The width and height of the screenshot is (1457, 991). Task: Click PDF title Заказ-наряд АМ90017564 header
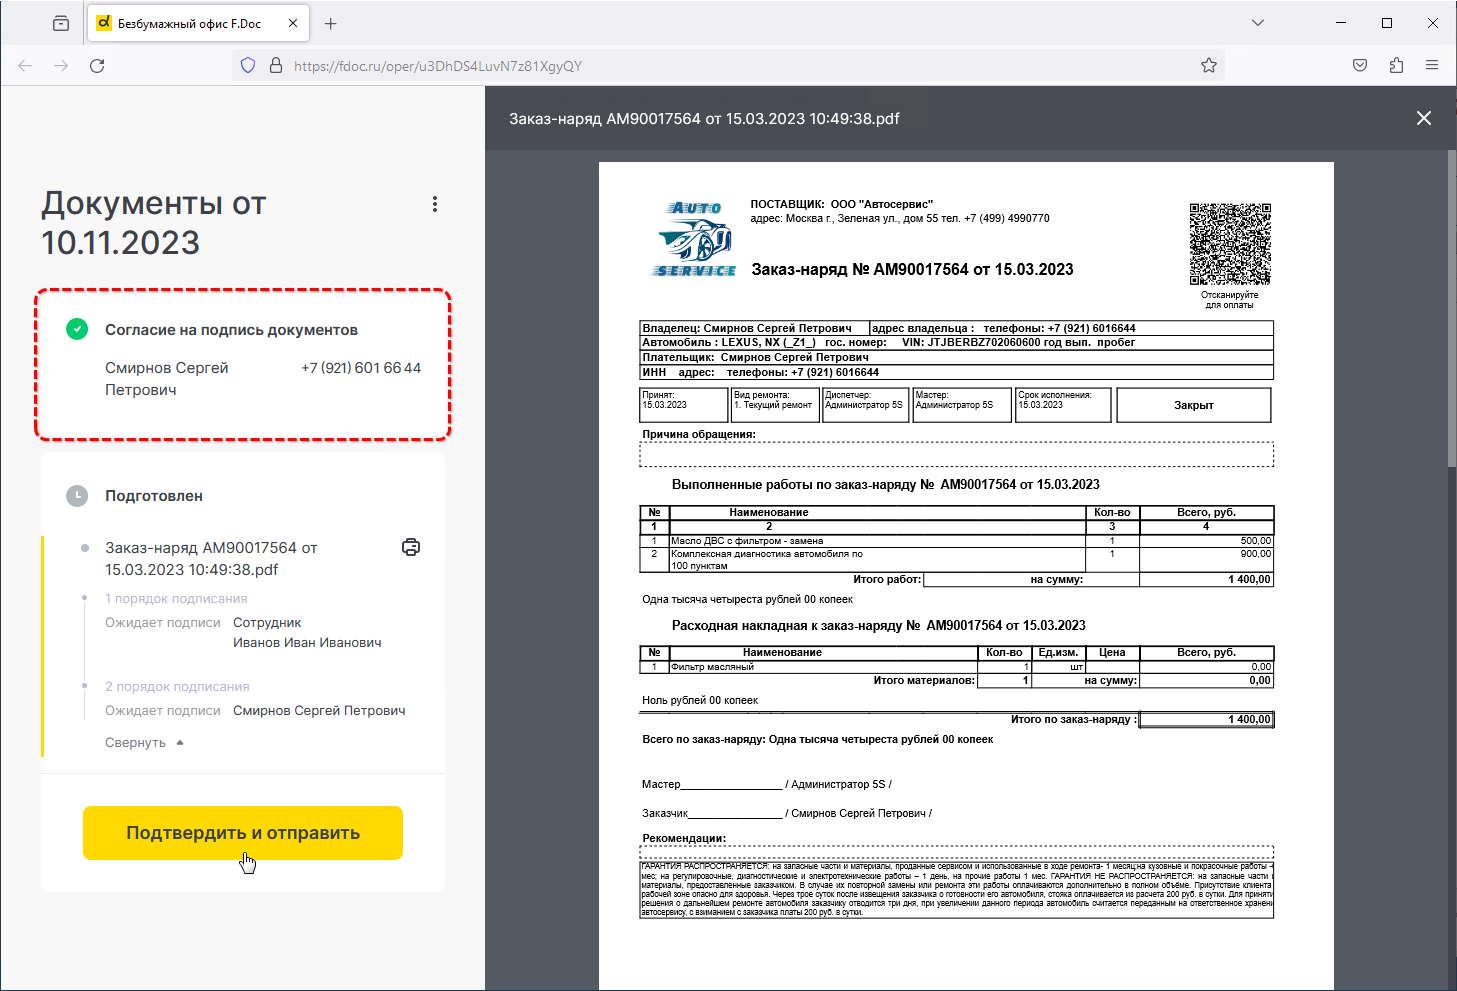click(x=704, y=118)
